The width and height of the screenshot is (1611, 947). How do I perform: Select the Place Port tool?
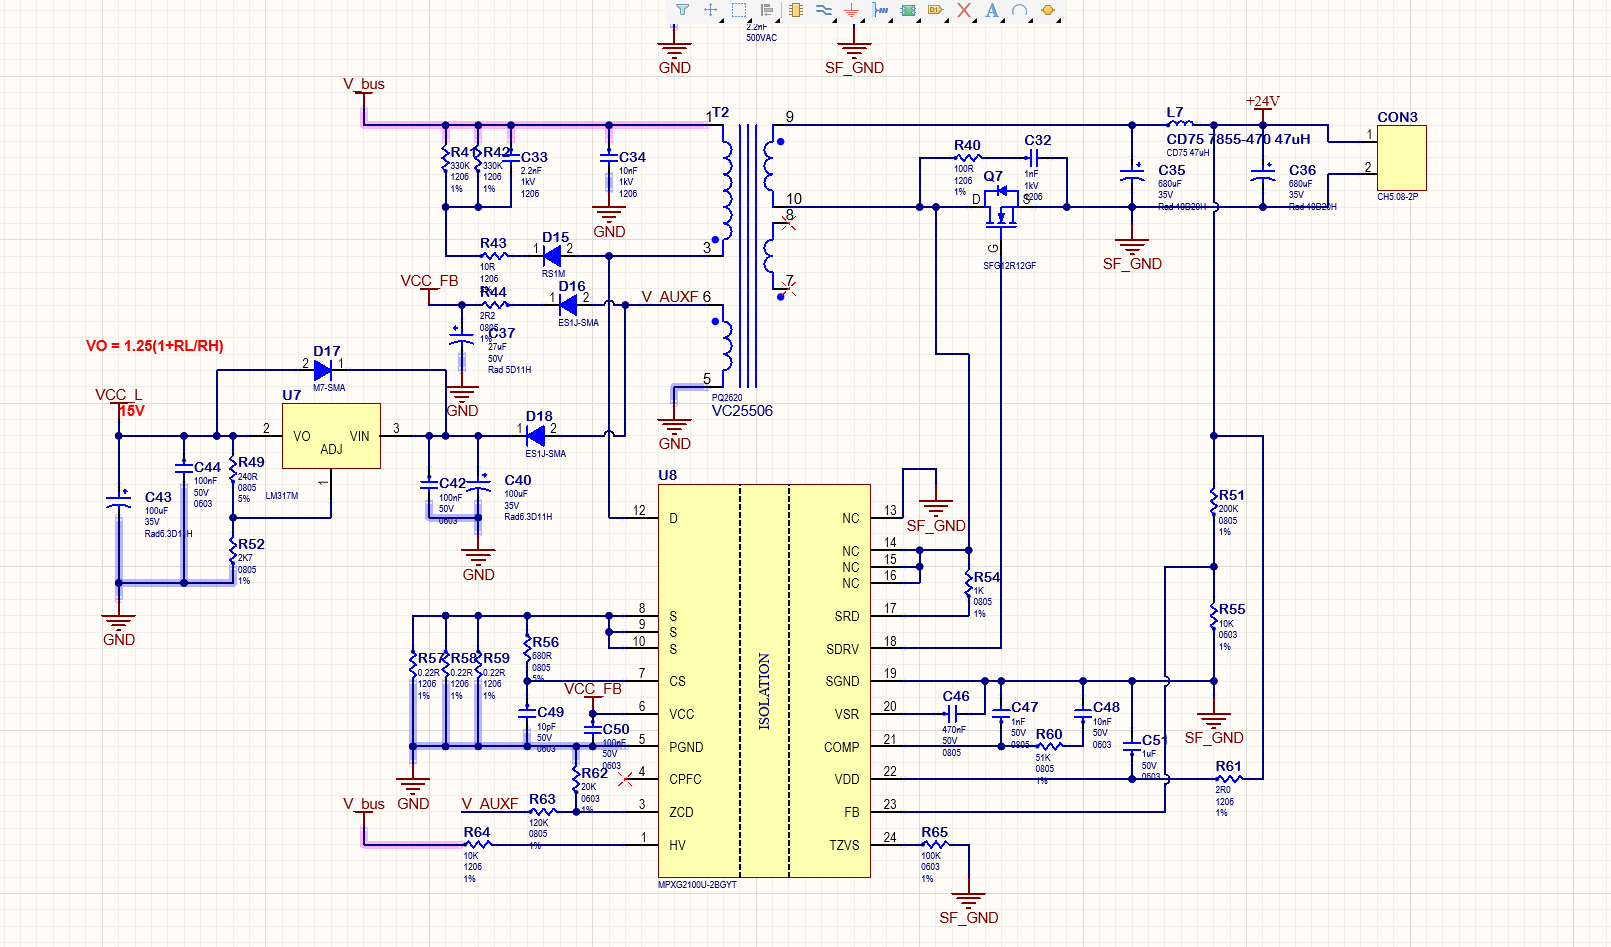936,10
